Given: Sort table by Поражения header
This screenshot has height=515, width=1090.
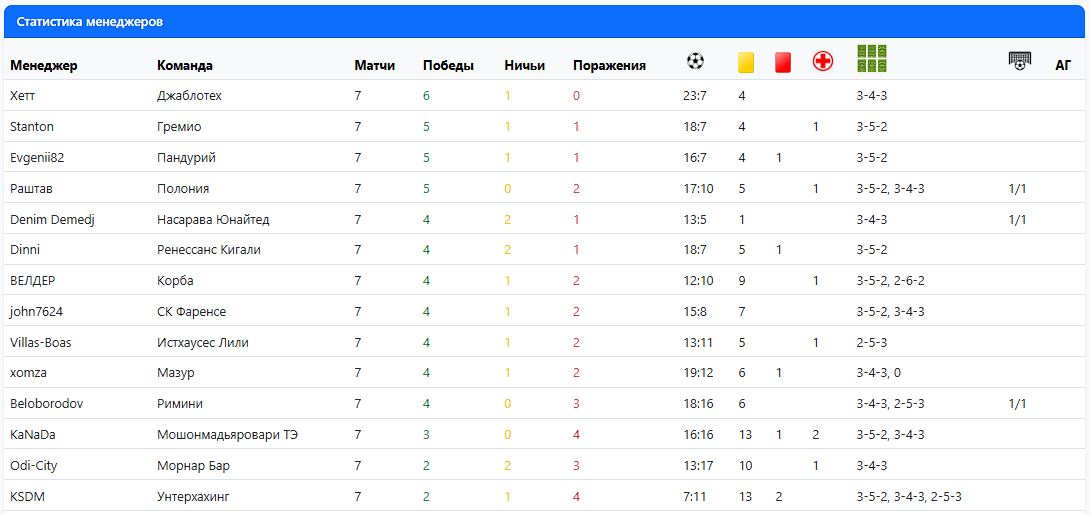Looking at the screenshot, I should [x=609, y=66].
